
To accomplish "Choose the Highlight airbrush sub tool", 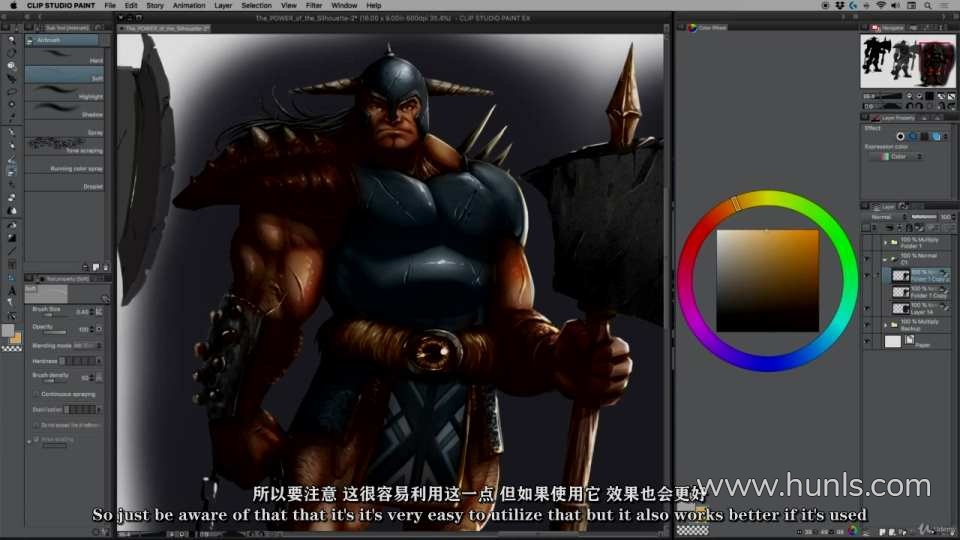I will pos(64,93).
